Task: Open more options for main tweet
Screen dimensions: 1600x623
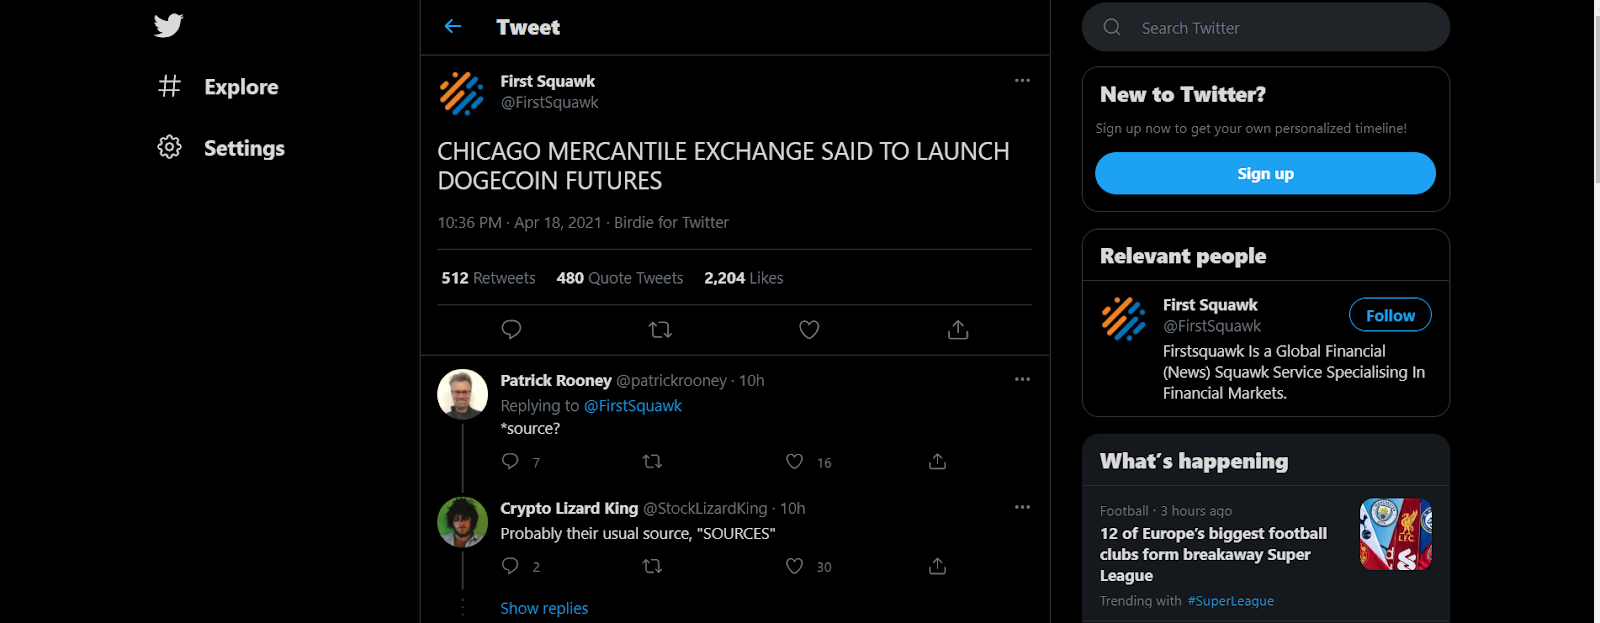Action: (1022, 80)
